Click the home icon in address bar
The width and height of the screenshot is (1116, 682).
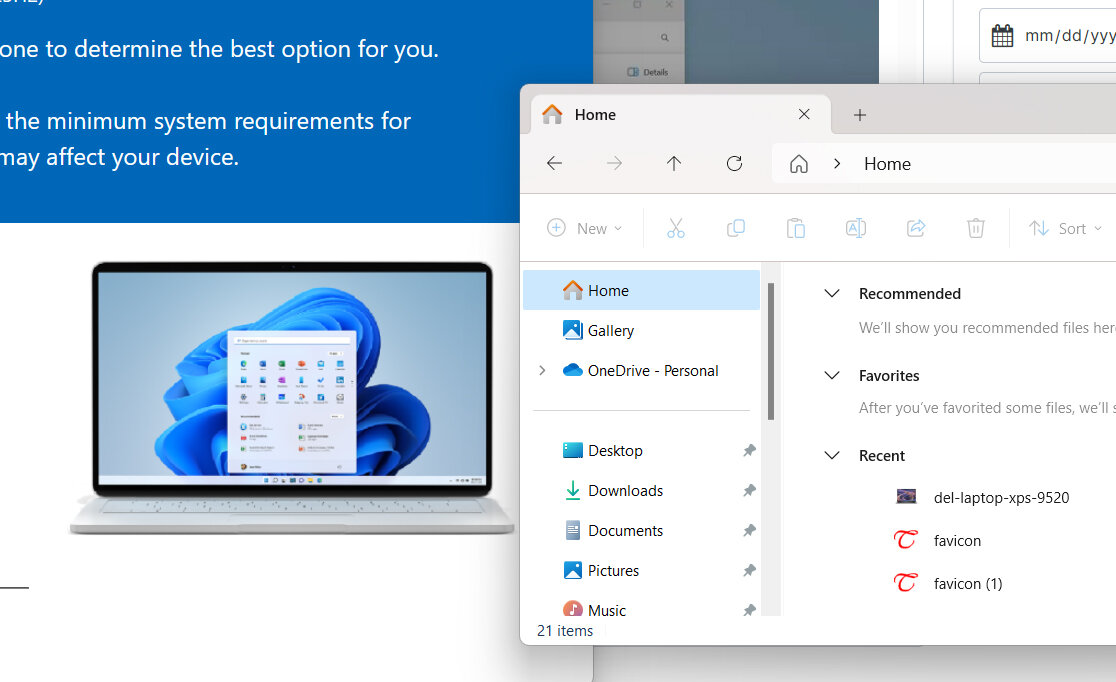click(x=799, y=164)
